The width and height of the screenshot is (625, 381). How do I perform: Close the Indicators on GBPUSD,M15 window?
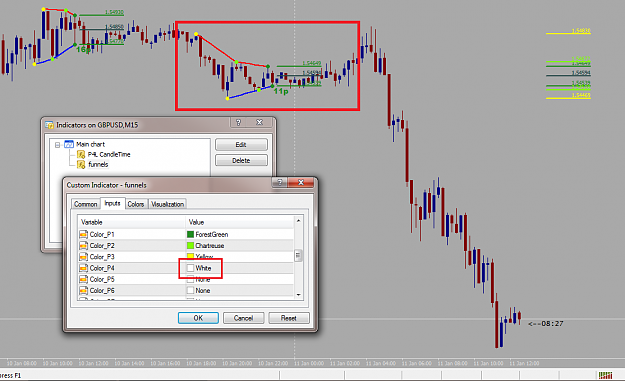(259, 122)
